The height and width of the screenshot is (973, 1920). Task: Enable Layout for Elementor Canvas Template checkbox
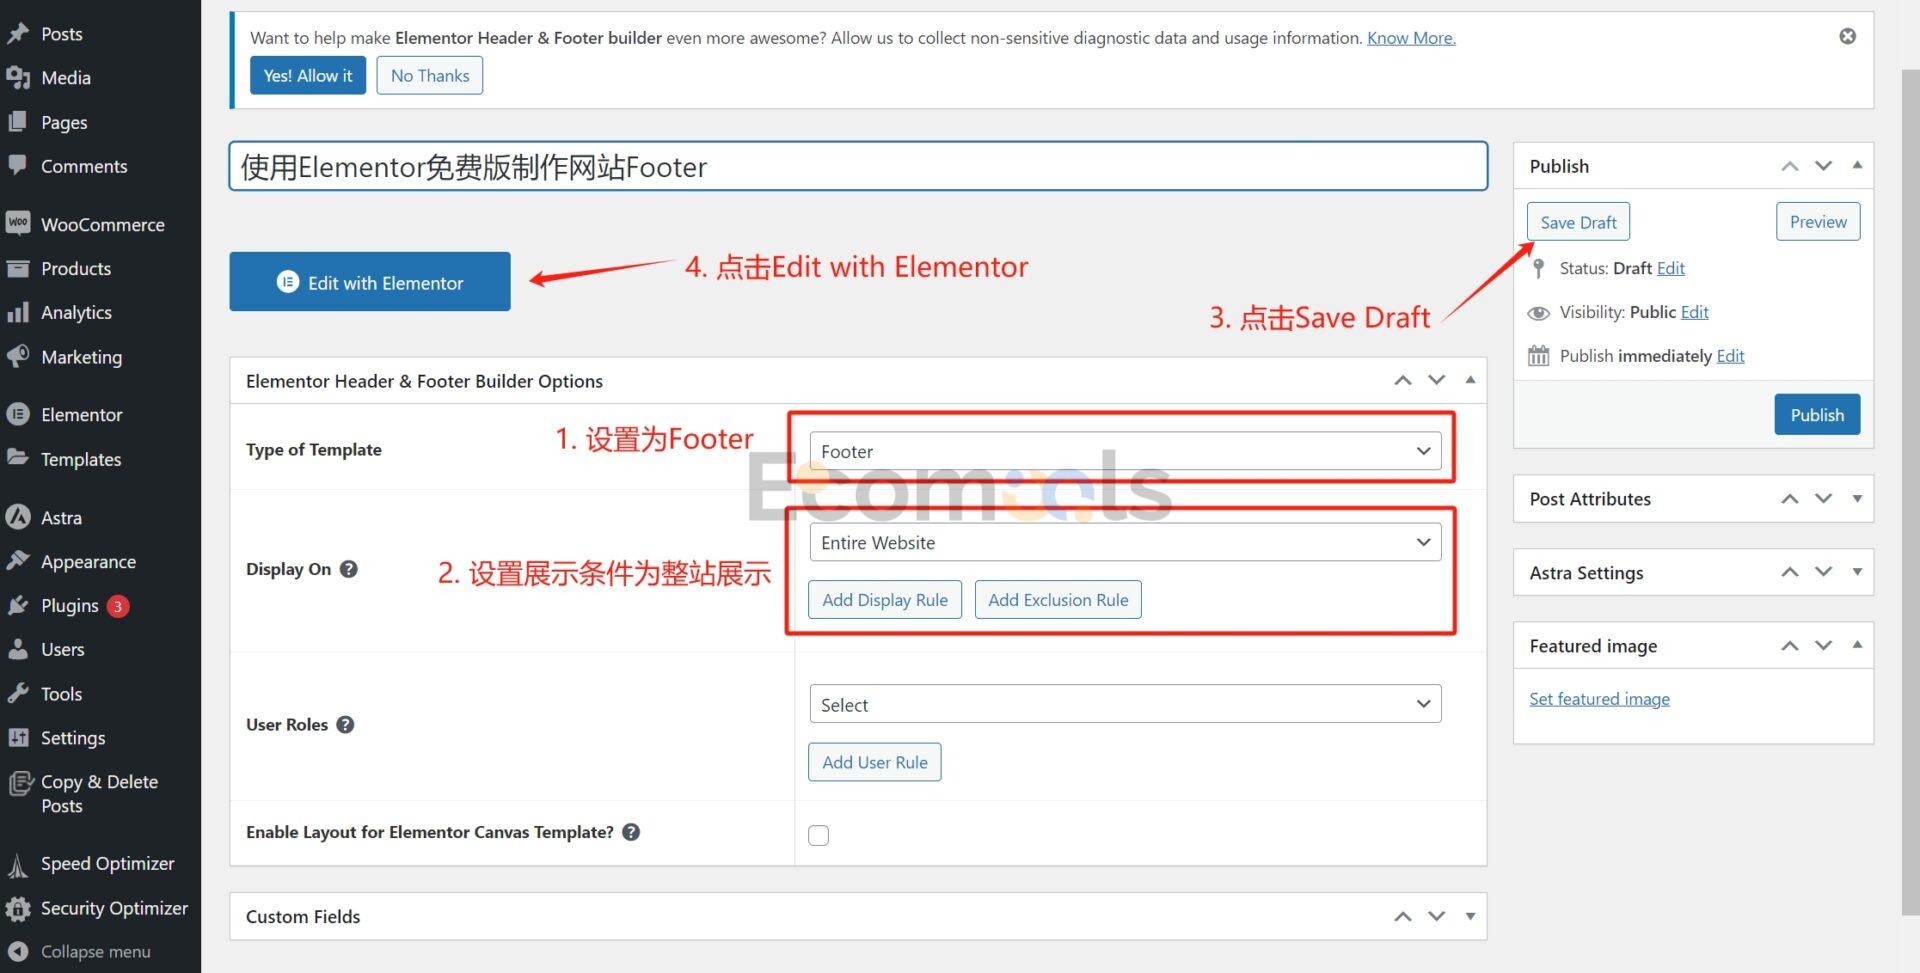coord(819,835)
